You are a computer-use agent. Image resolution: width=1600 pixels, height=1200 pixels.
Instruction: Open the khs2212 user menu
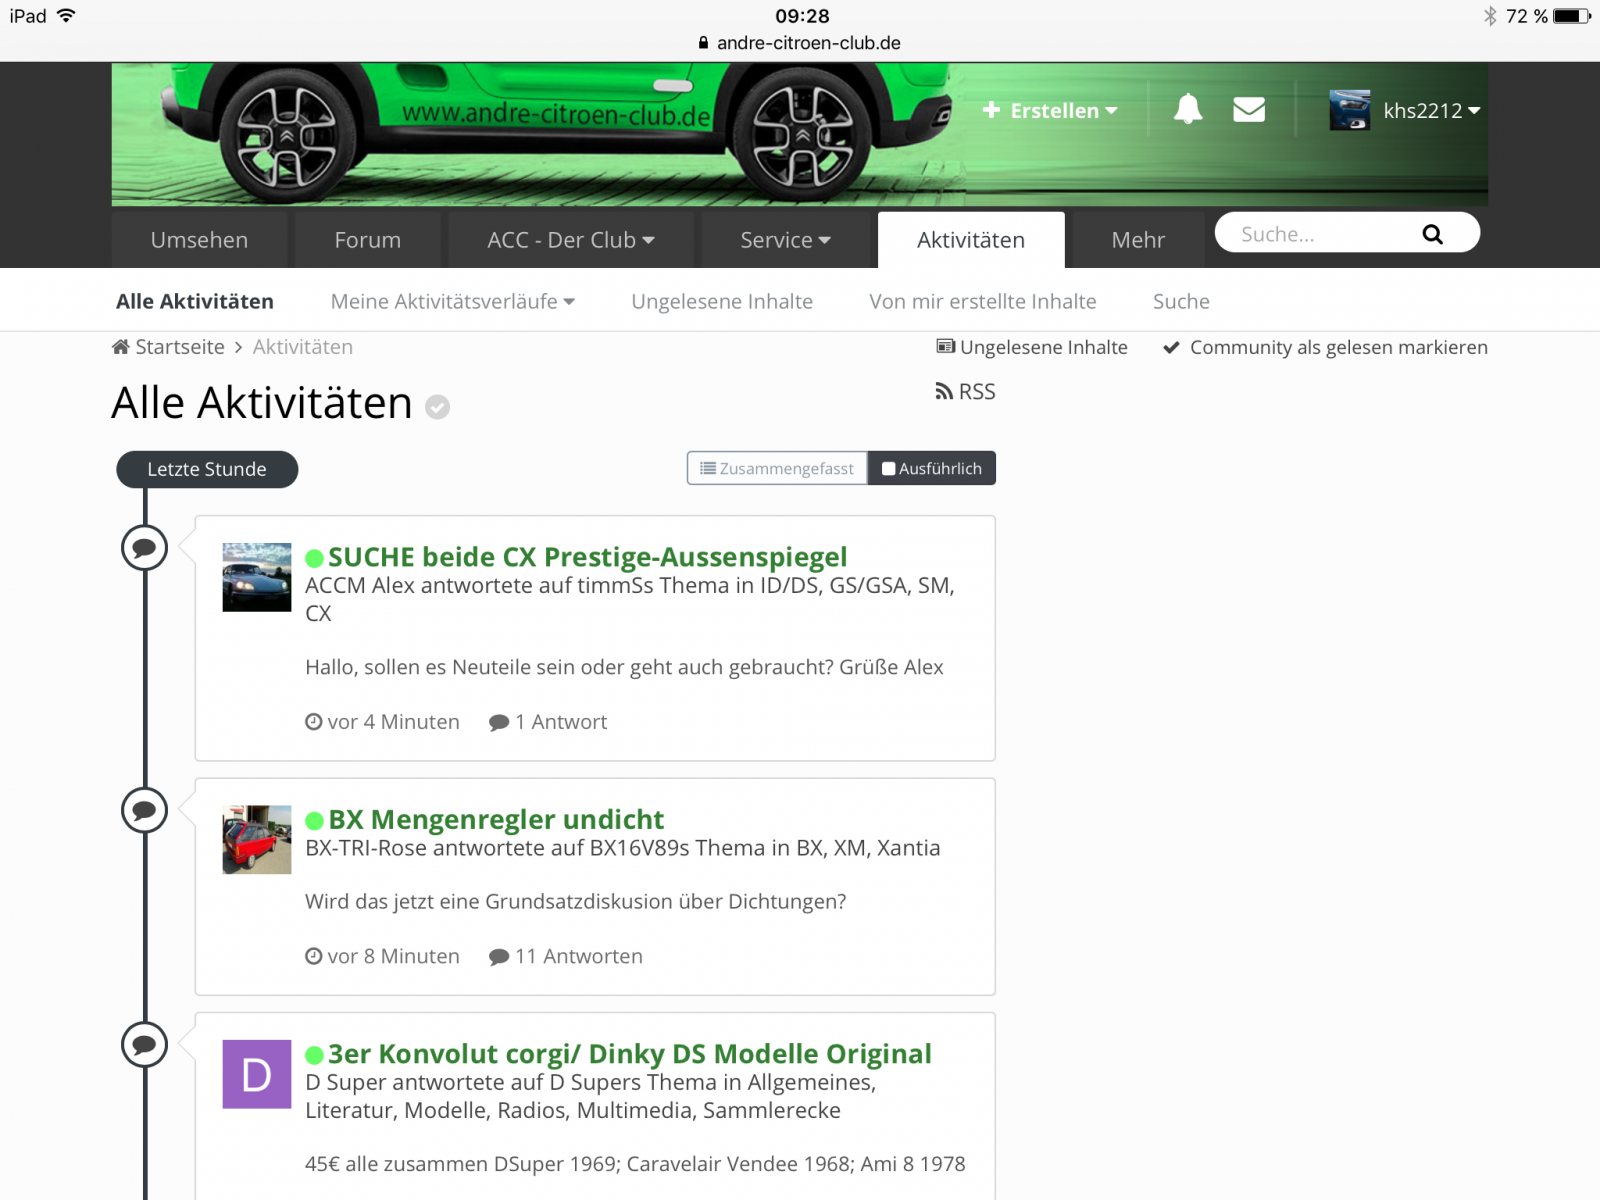(1431, 110)
